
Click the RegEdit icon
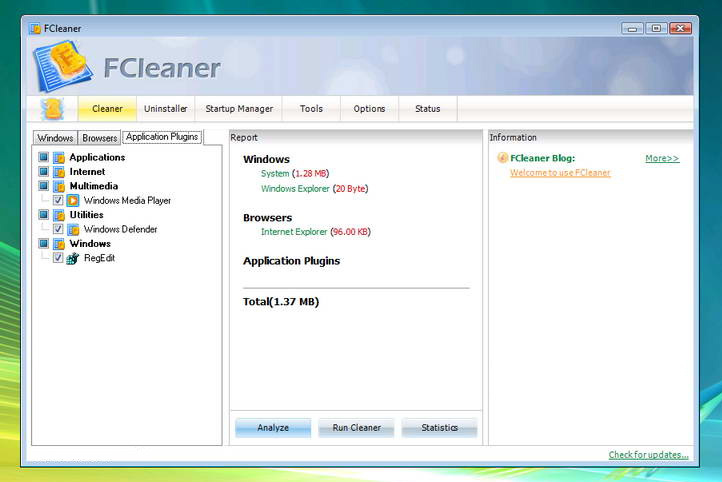coord(73,258)
